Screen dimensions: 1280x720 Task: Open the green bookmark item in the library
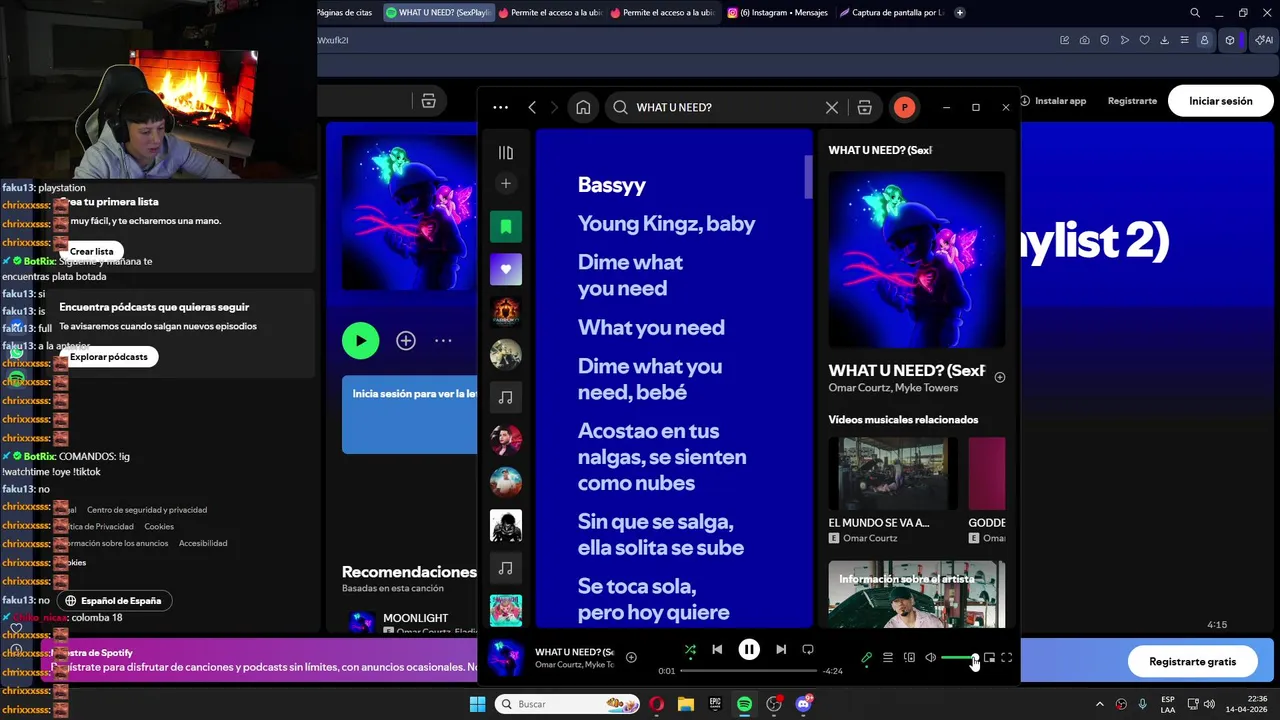(506, 227)
